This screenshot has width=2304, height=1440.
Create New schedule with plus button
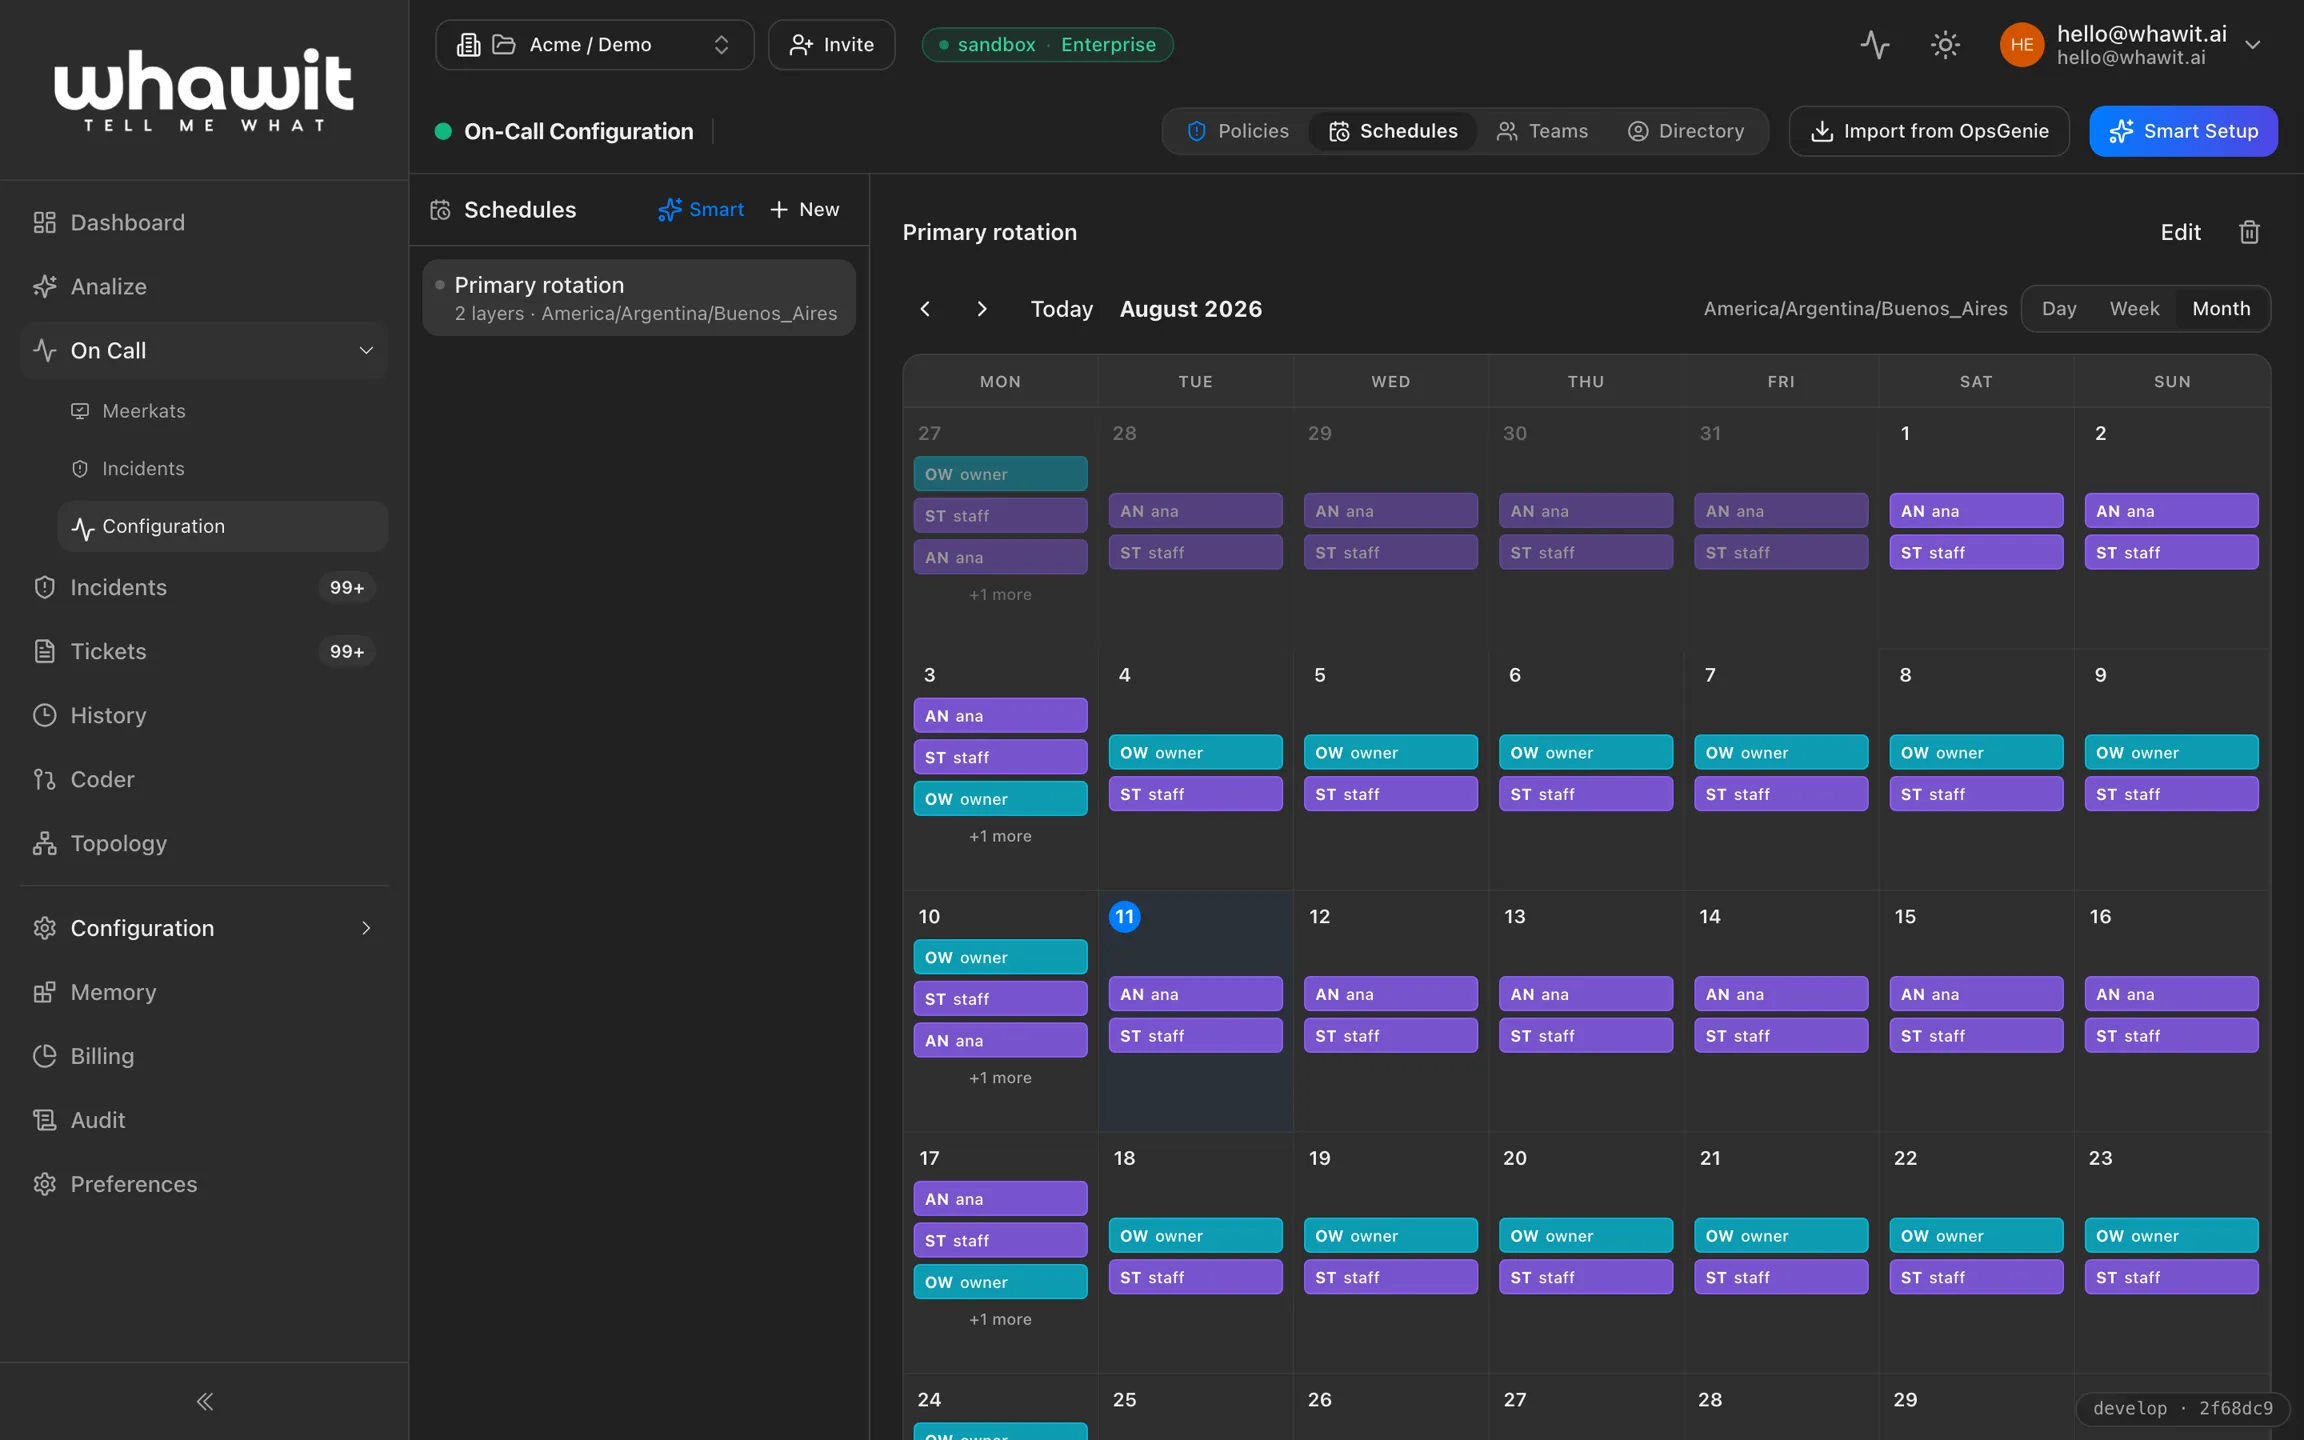coord(804,209)
